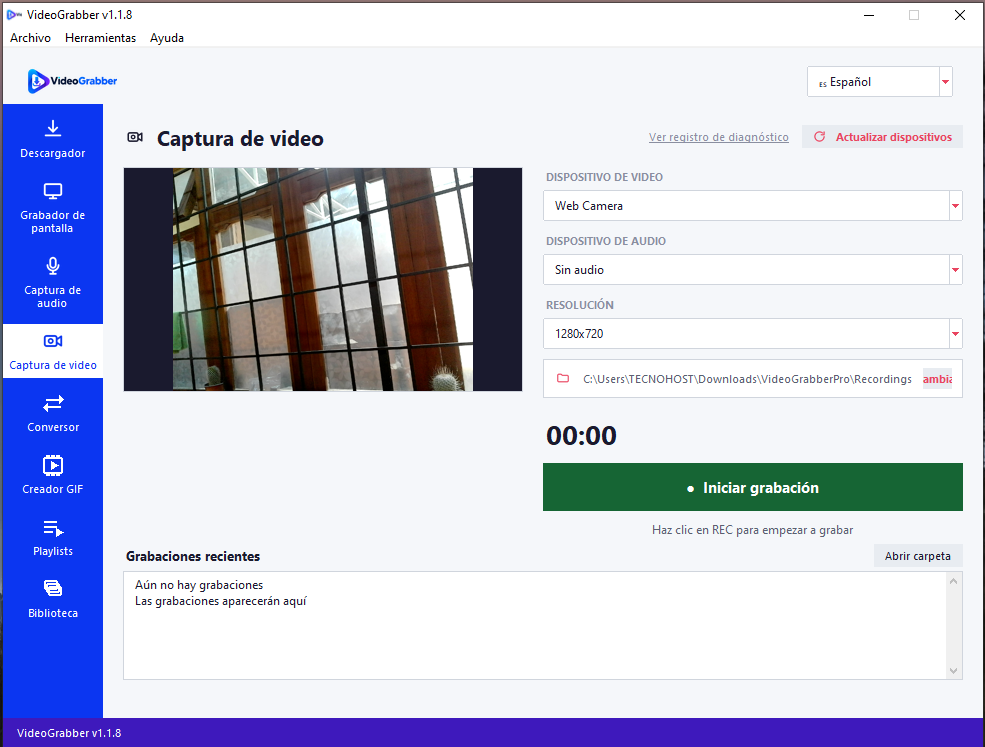Viewport: 985px width, 747px height.
Task: Minimize the VideoGrabber window
Action: tap(869, 15)
